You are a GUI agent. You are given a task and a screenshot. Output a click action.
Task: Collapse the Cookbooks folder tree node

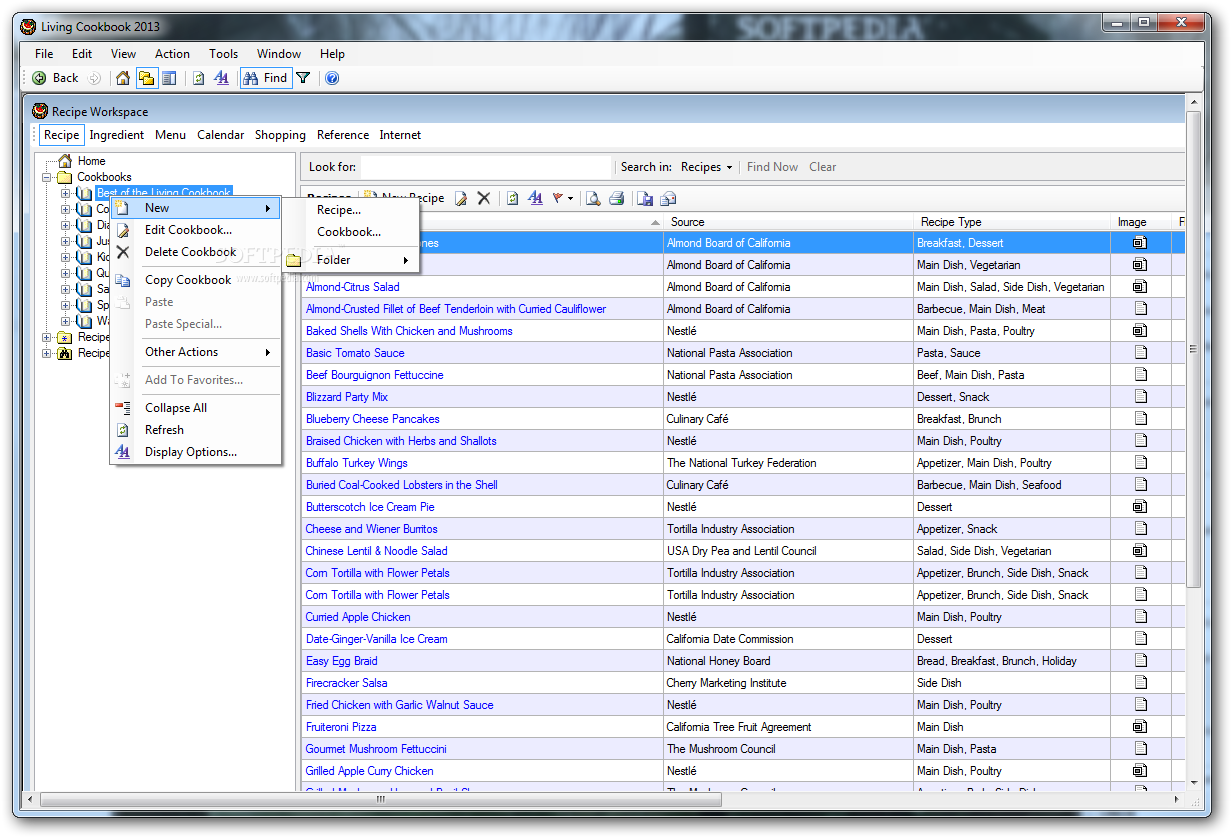[x=47, y=177]
